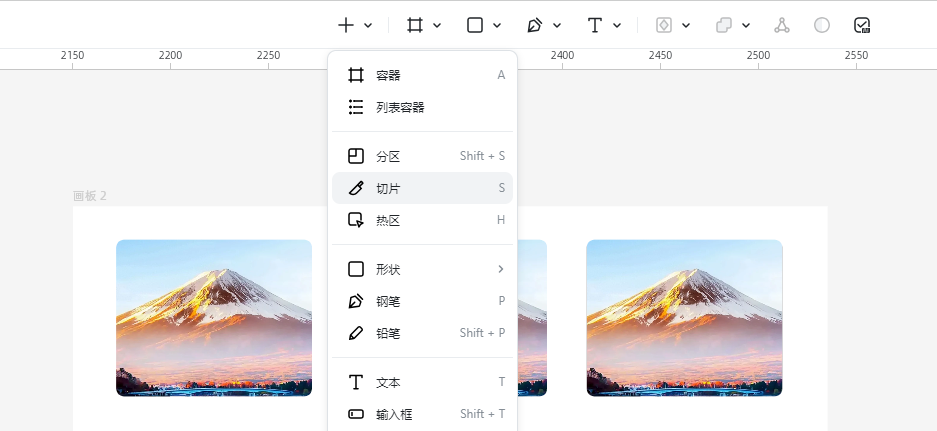Select the rectangle shape tool in toolbar

tap(475, 25)
